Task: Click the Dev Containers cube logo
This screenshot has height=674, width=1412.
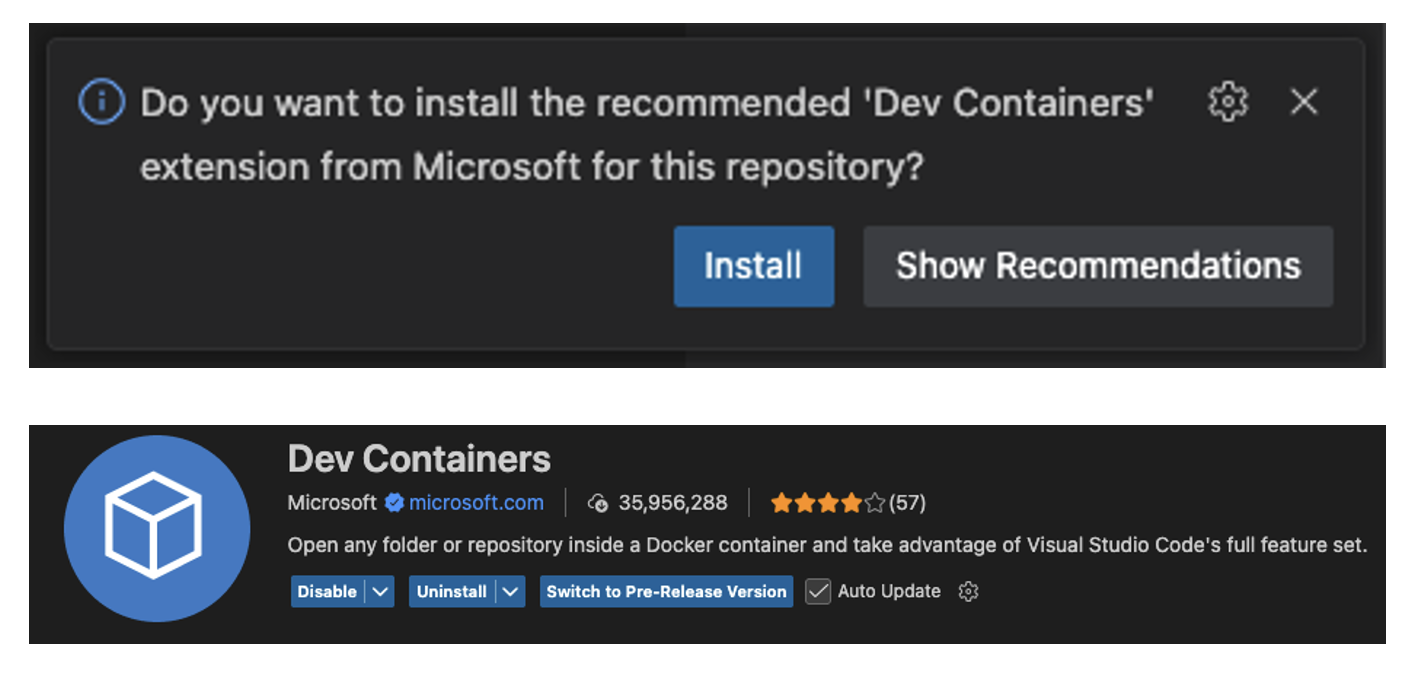Action: click(157, 527)
